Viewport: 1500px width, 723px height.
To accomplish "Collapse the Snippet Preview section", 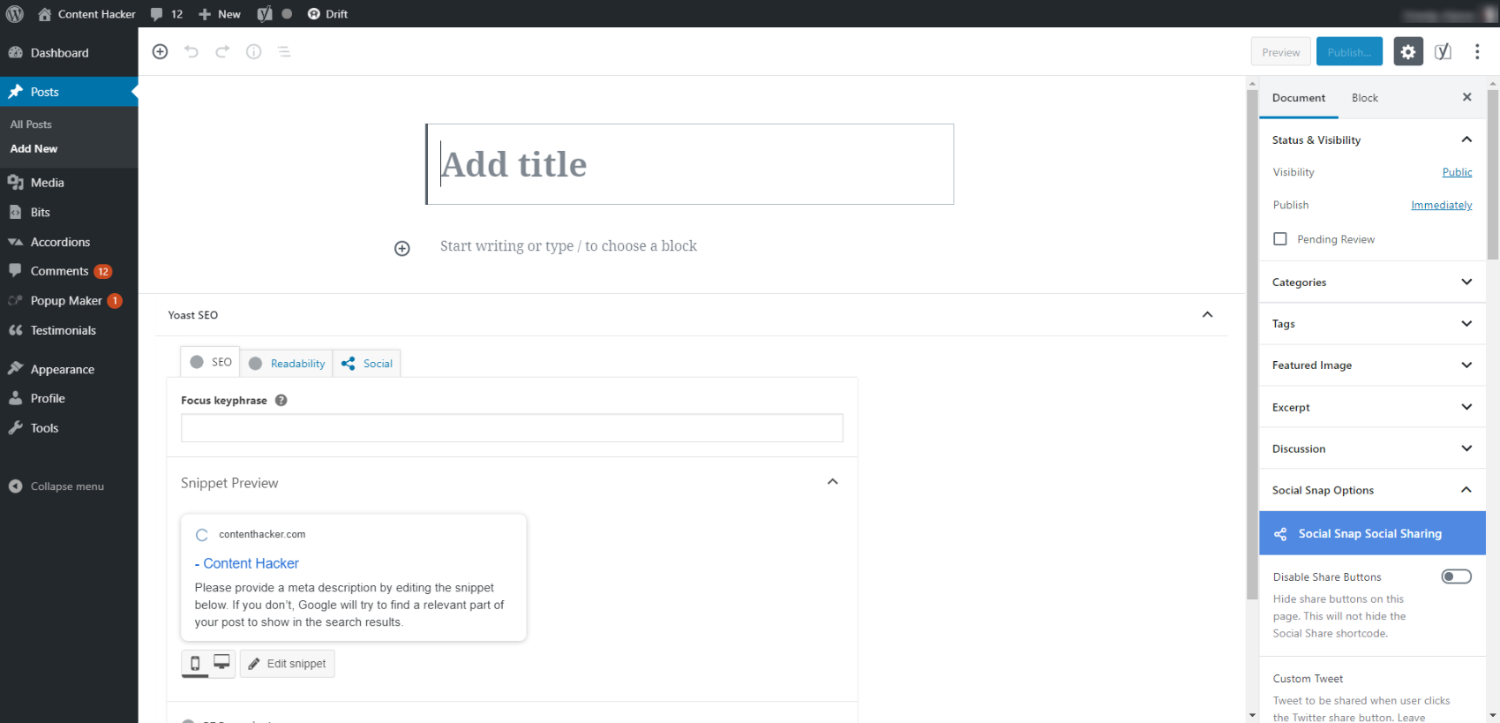I will point(832,482).
